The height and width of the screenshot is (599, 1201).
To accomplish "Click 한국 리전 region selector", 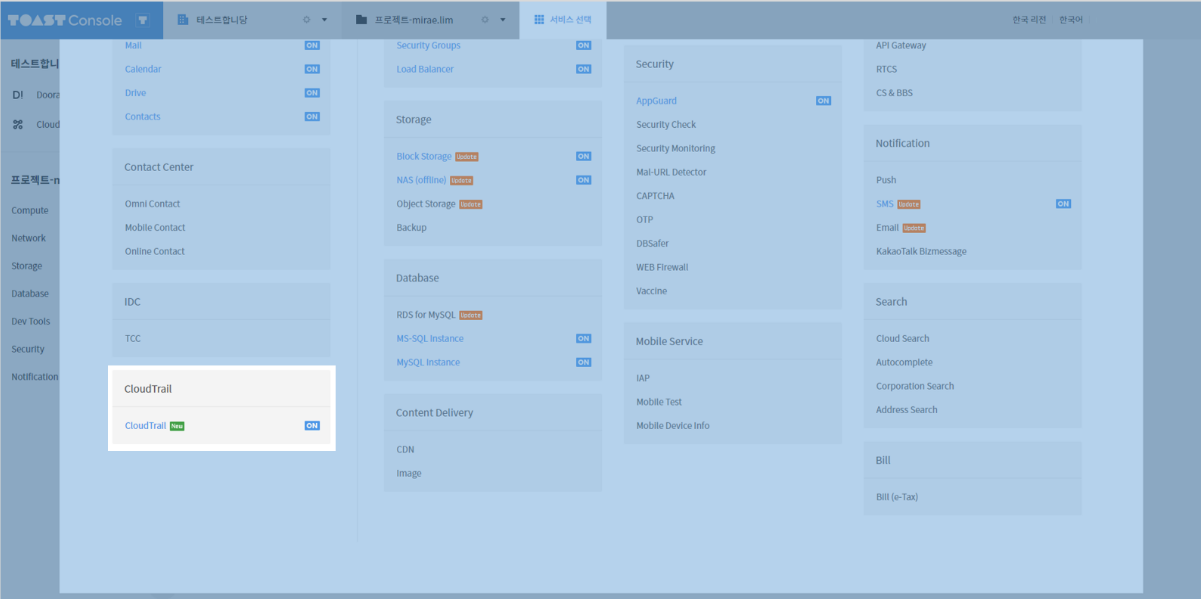I will [1029, 19].
